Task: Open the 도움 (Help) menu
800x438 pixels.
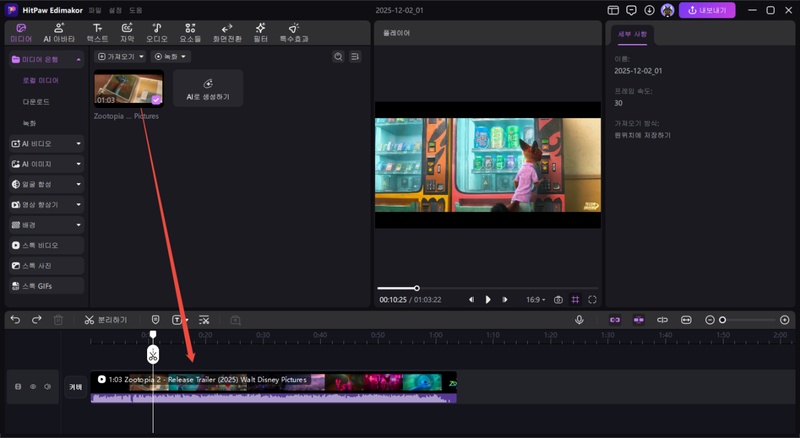Action: tap(136, 10)
